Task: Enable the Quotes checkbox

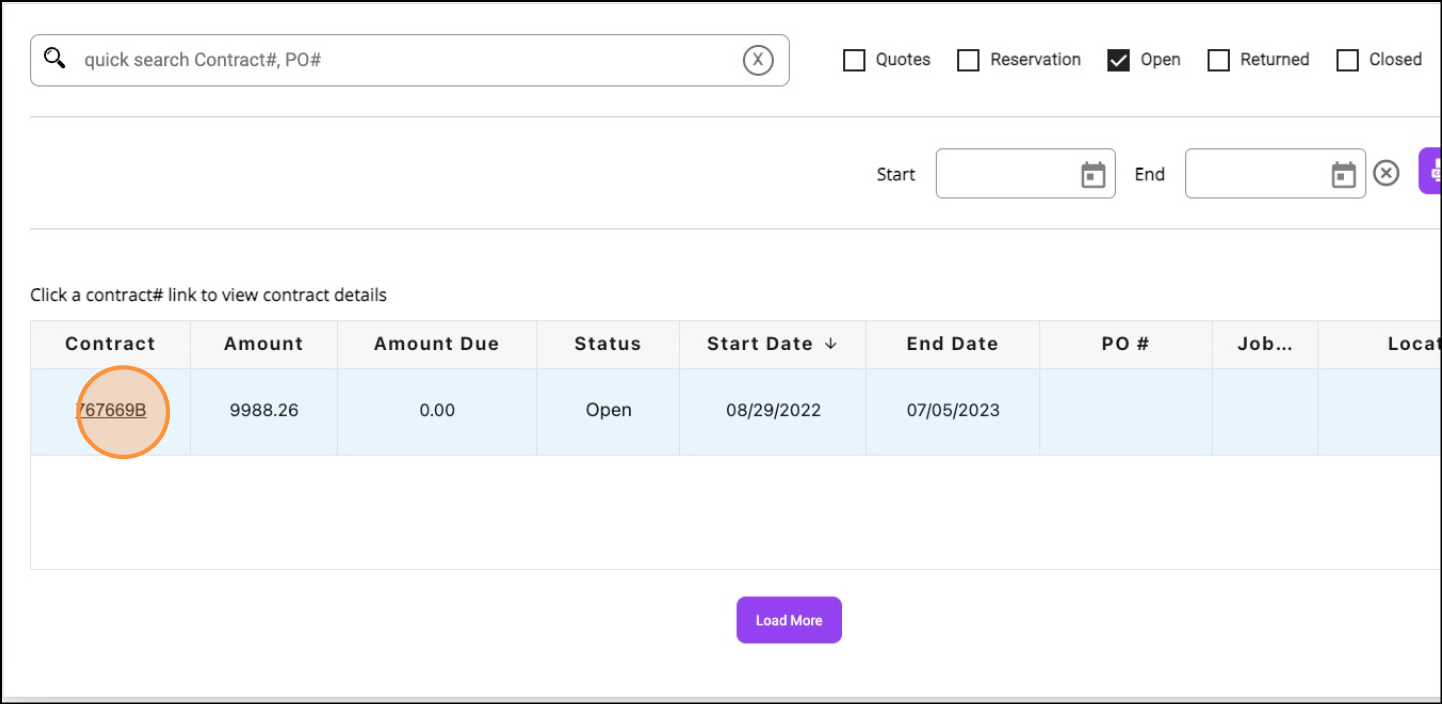Action: click(854, 60)
